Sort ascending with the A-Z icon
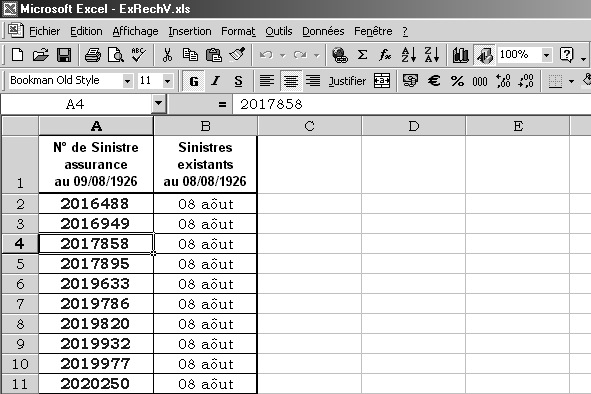 (x=409, y=55)
